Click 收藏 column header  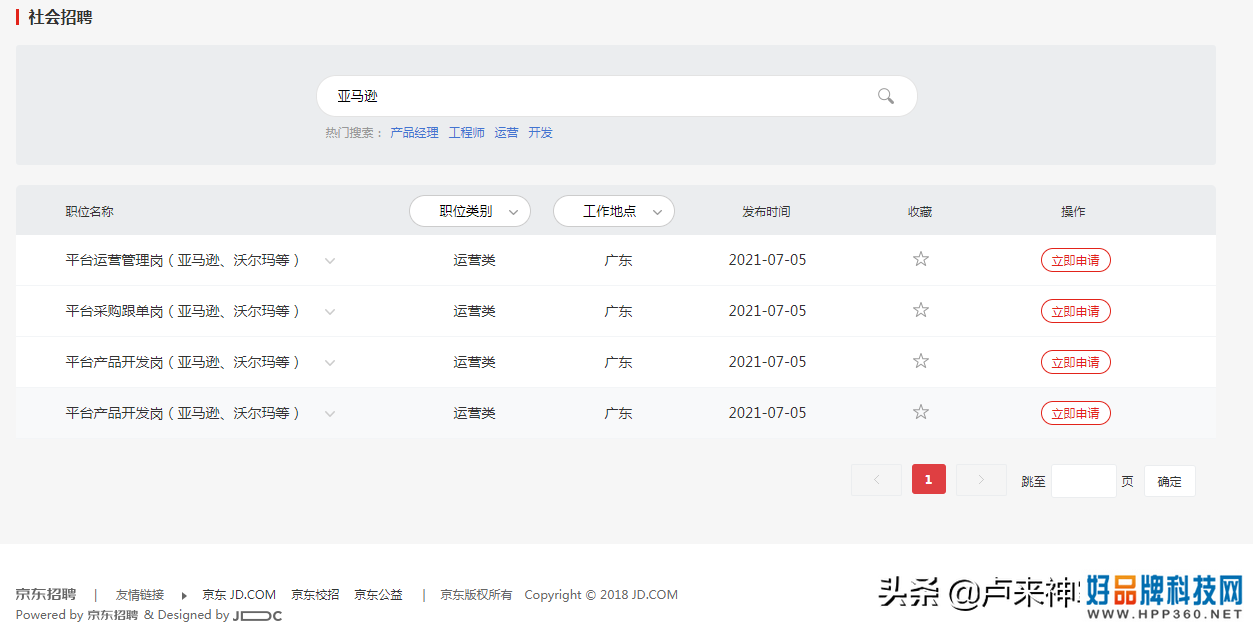(x=920, y=212)
